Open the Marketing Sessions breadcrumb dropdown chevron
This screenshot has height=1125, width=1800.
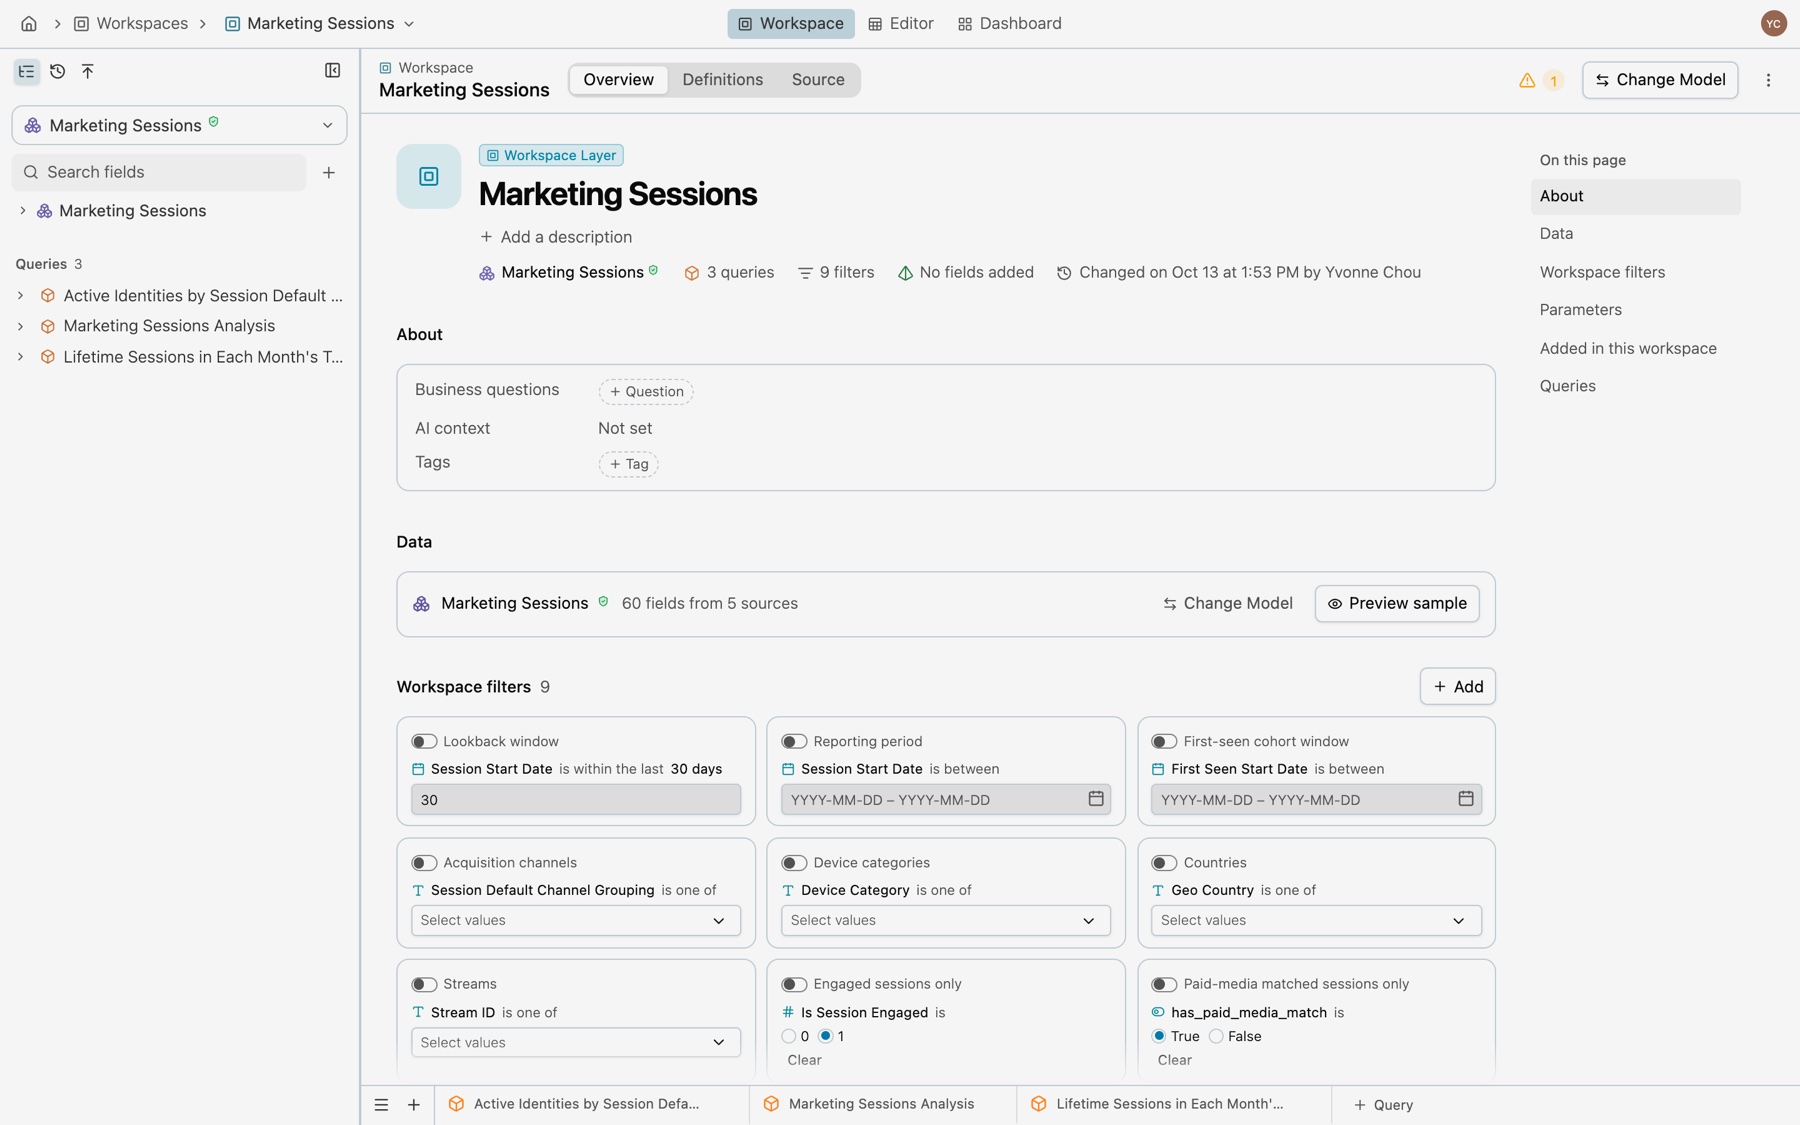tap(409, 23)
